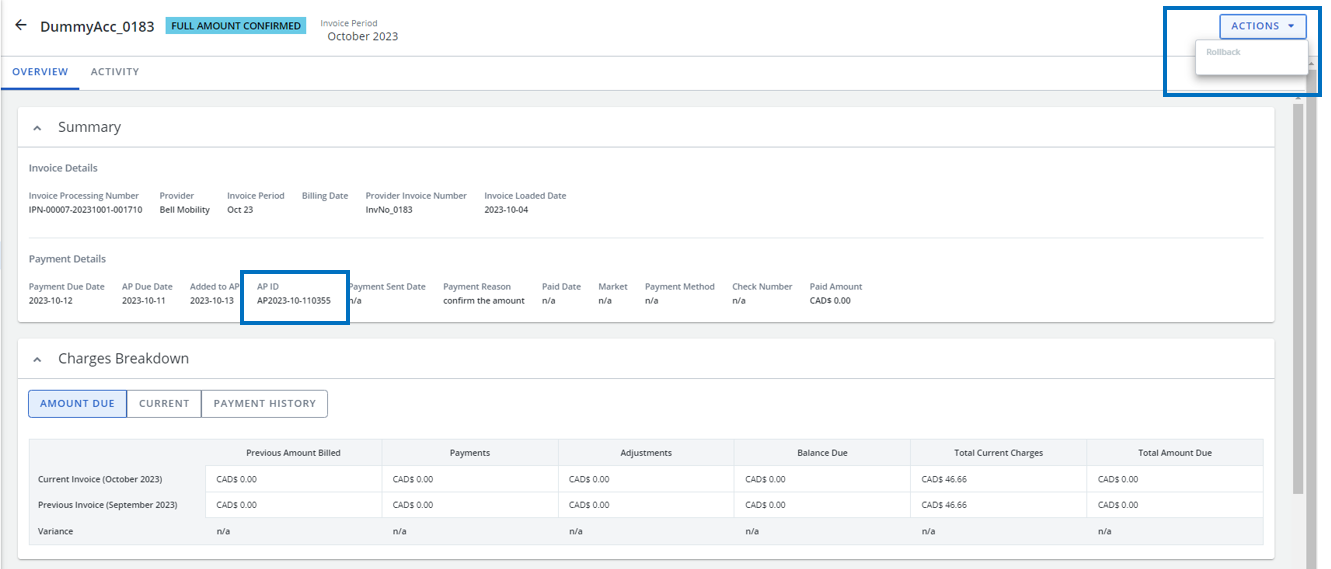Click the Balance Due column header
The width and height of the screenshot is (1331, 569).
click(x=822, y=453)
